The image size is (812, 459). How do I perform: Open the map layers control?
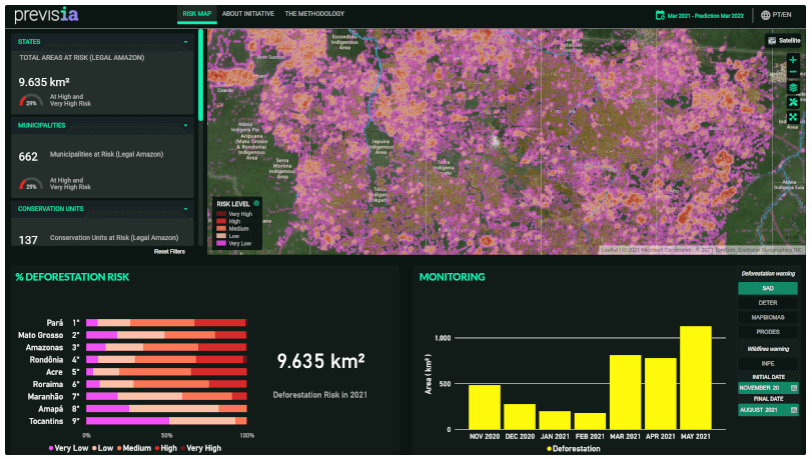pos(793,88)
